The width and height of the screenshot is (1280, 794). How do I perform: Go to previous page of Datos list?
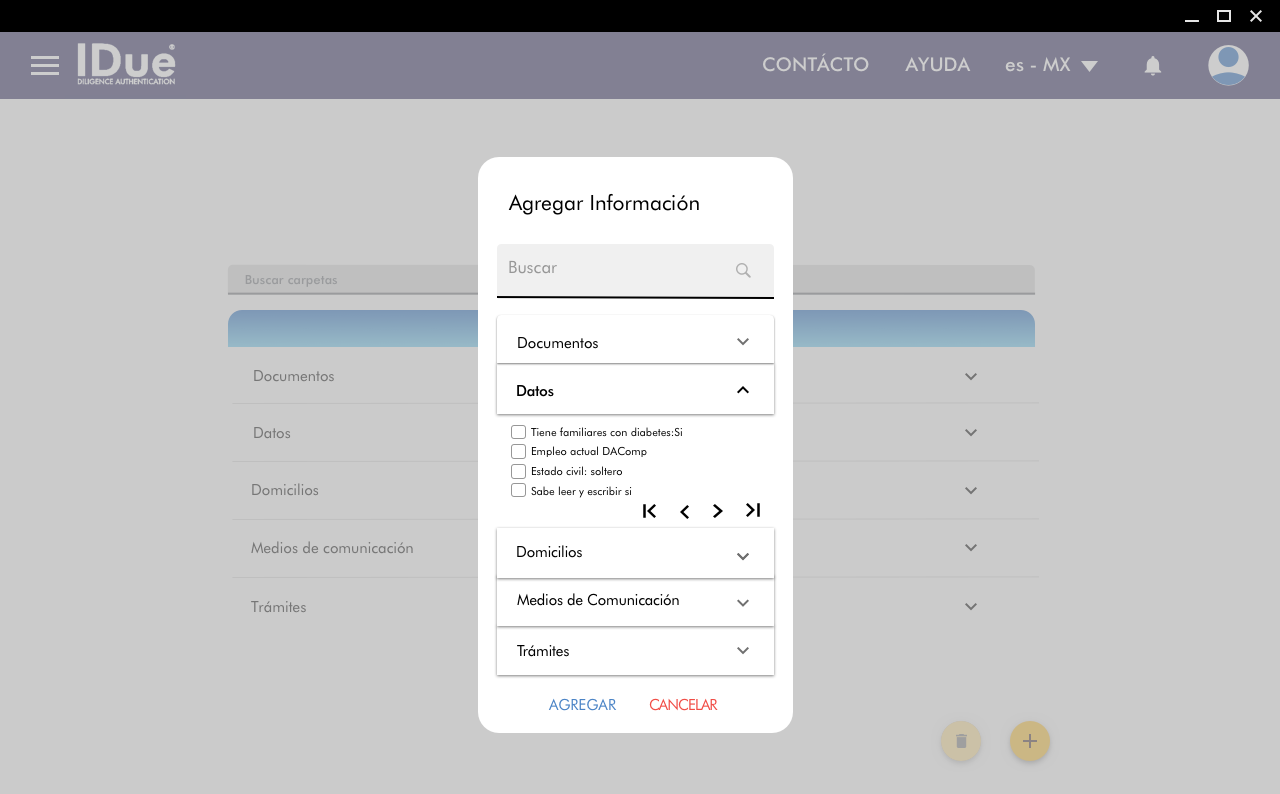(684, 511)
